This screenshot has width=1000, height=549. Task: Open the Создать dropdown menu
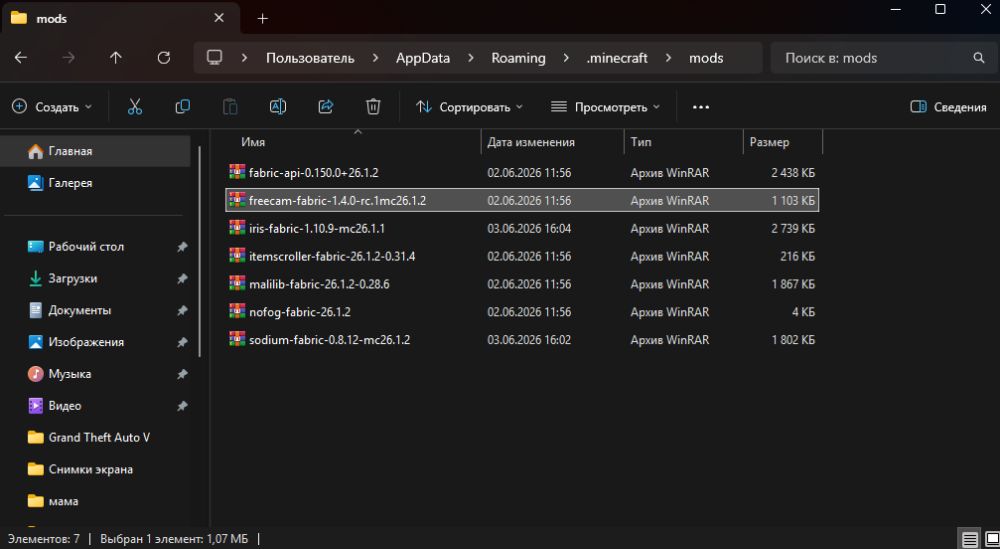tap(52, 107)
